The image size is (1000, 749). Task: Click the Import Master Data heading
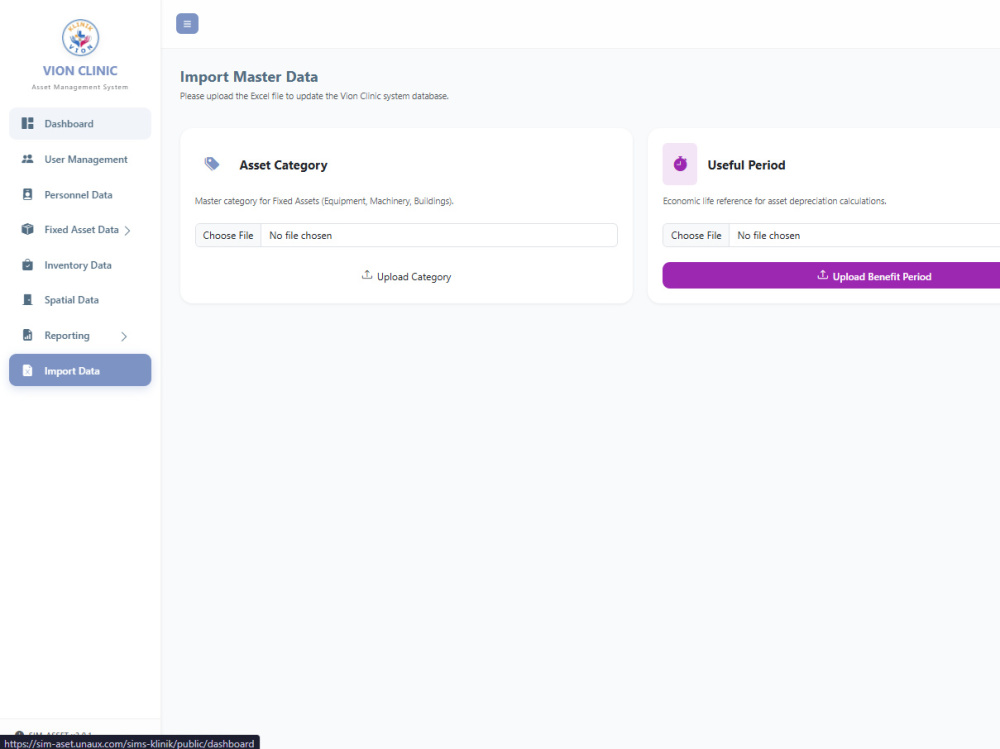pyautogui.click(x=249, y=77)
